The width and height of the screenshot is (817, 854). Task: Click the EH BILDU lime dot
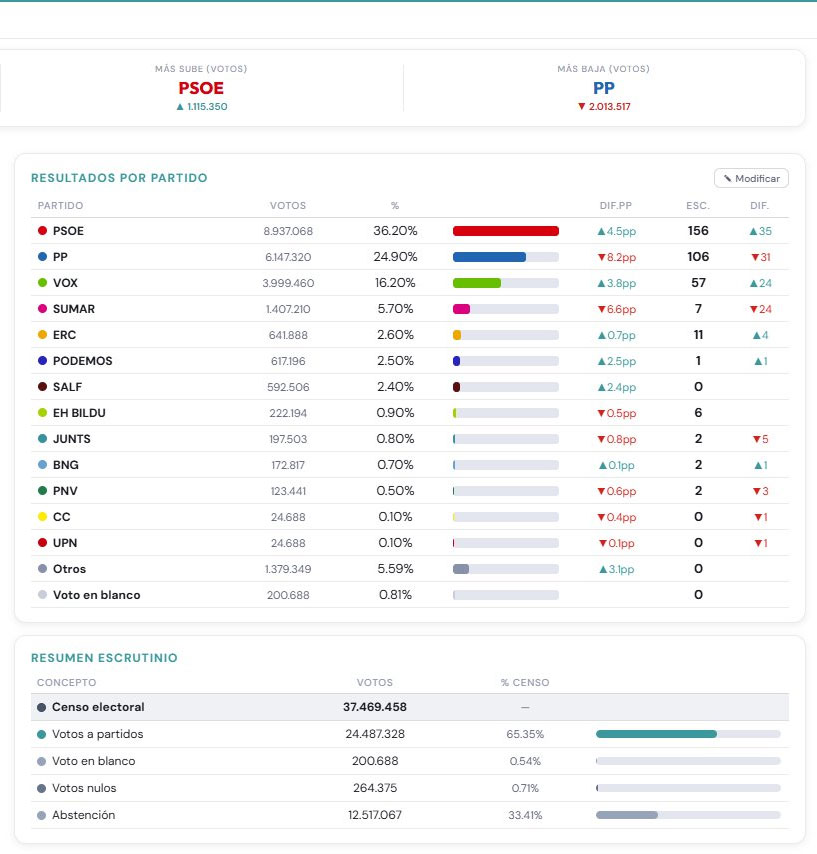point(42,413)
